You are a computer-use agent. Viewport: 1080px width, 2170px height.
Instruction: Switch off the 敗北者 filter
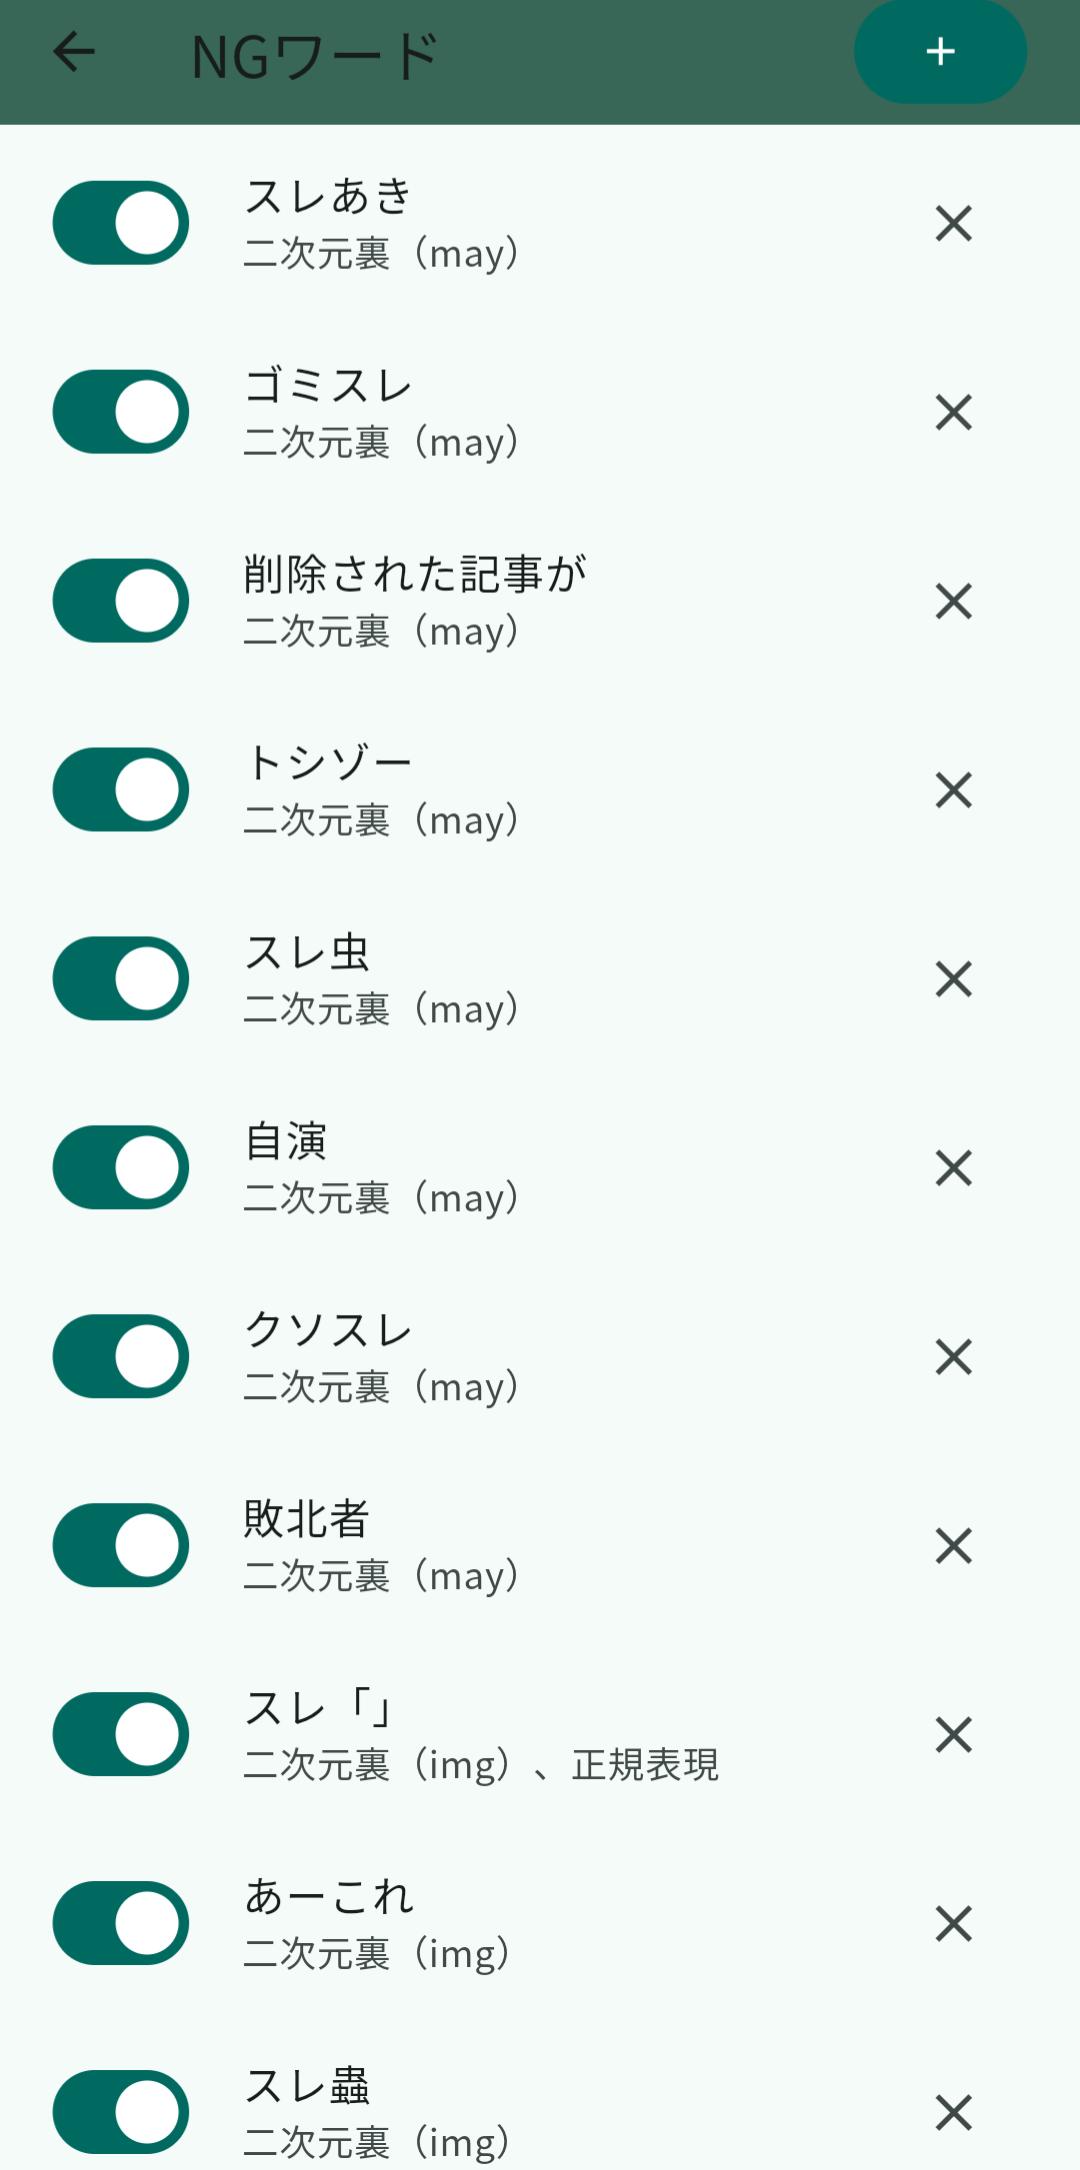pyautogui.click(x=121, y=1546)
